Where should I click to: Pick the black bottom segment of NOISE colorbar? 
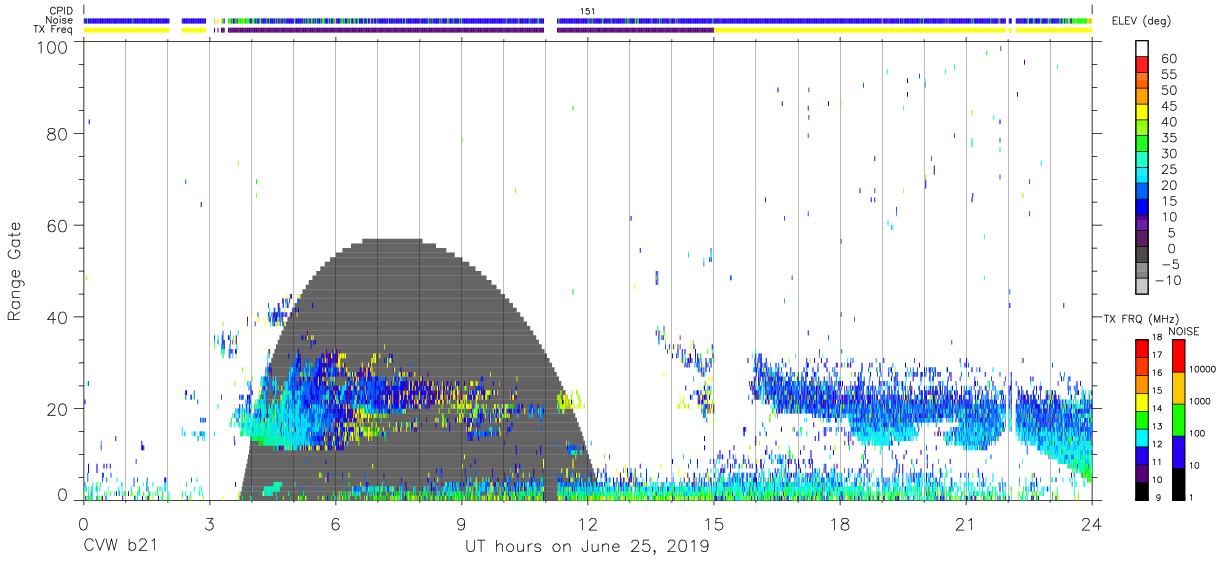1178,483
